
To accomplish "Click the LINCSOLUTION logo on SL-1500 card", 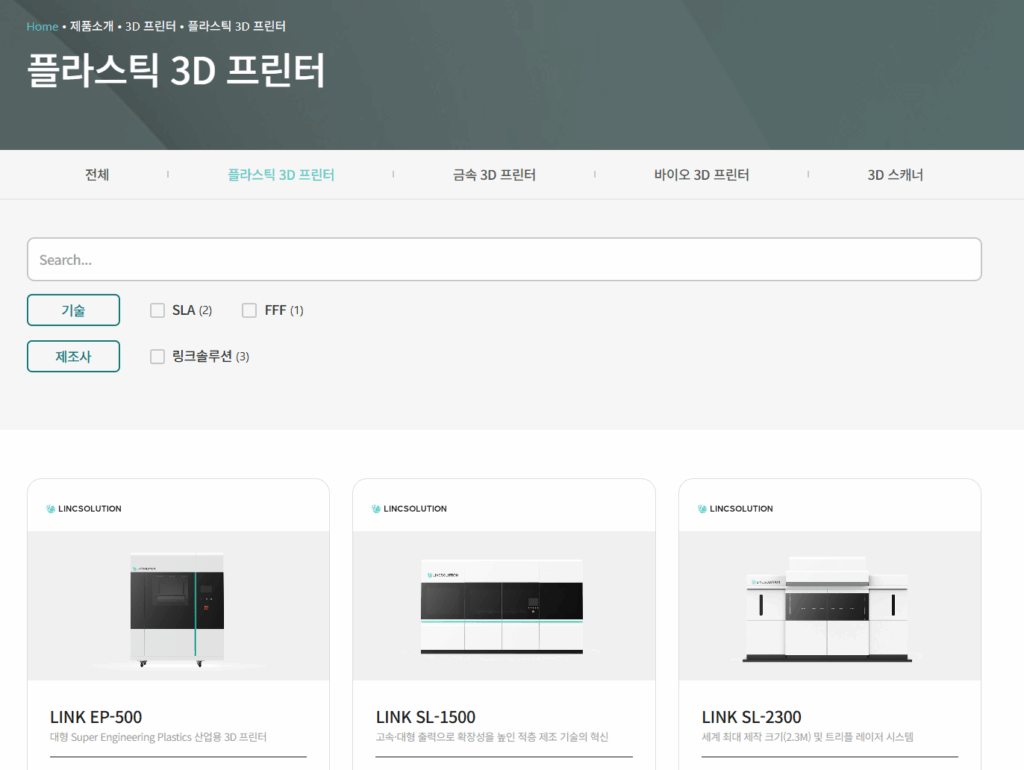I will [x=410, y=509].
